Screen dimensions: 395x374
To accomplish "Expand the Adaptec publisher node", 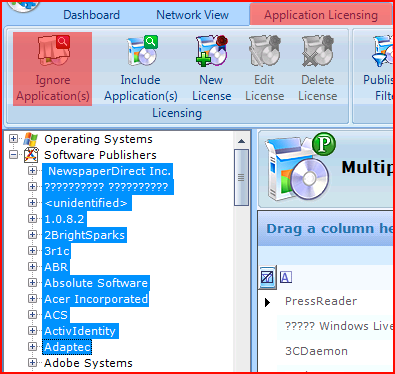I will tap(32, 346).
